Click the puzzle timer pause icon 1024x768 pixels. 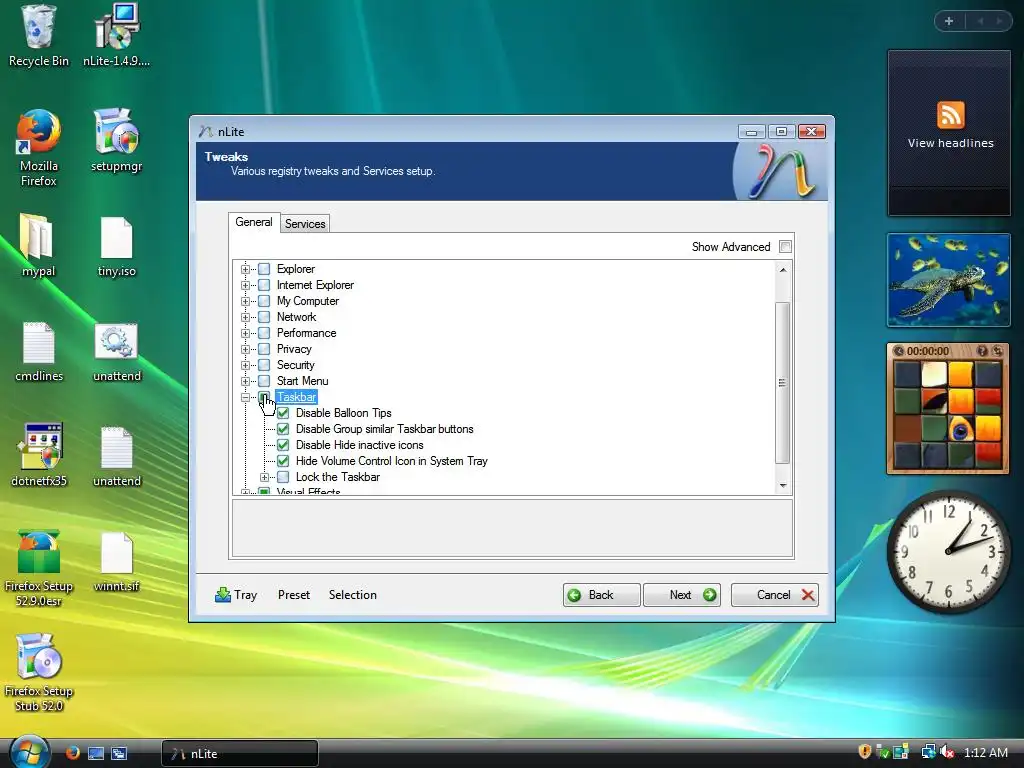click(x=899, y=351)
